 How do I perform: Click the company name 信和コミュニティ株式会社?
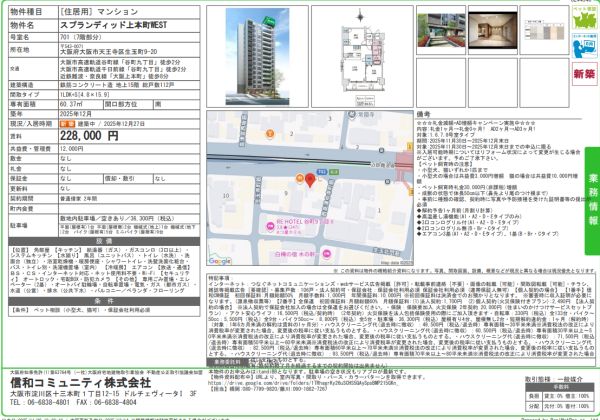click(81, 383)
